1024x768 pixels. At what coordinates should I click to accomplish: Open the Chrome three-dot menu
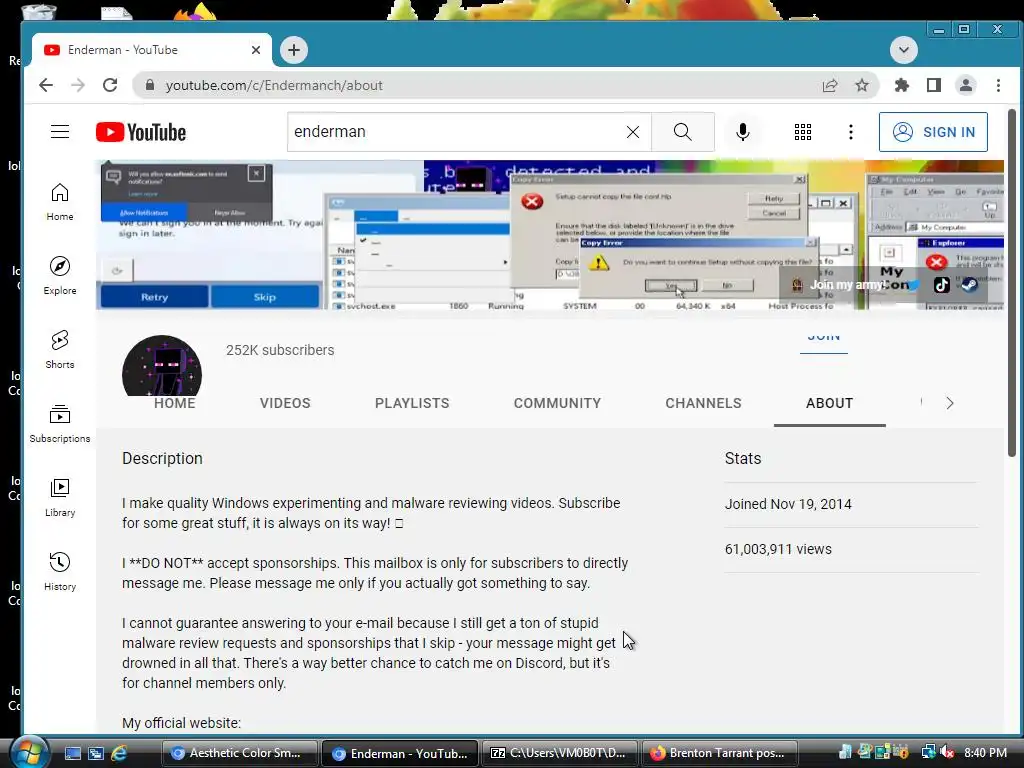point(998,85)
